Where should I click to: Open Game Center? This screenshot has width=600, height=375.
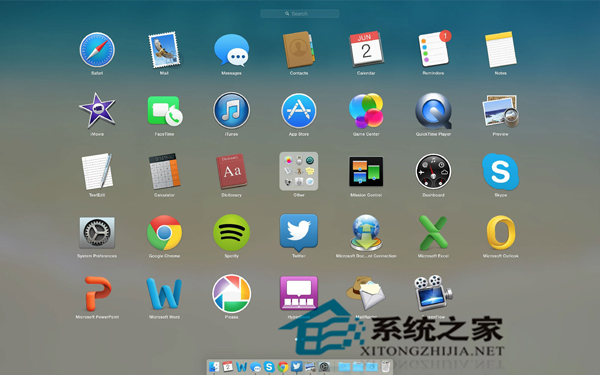point(366,111)
